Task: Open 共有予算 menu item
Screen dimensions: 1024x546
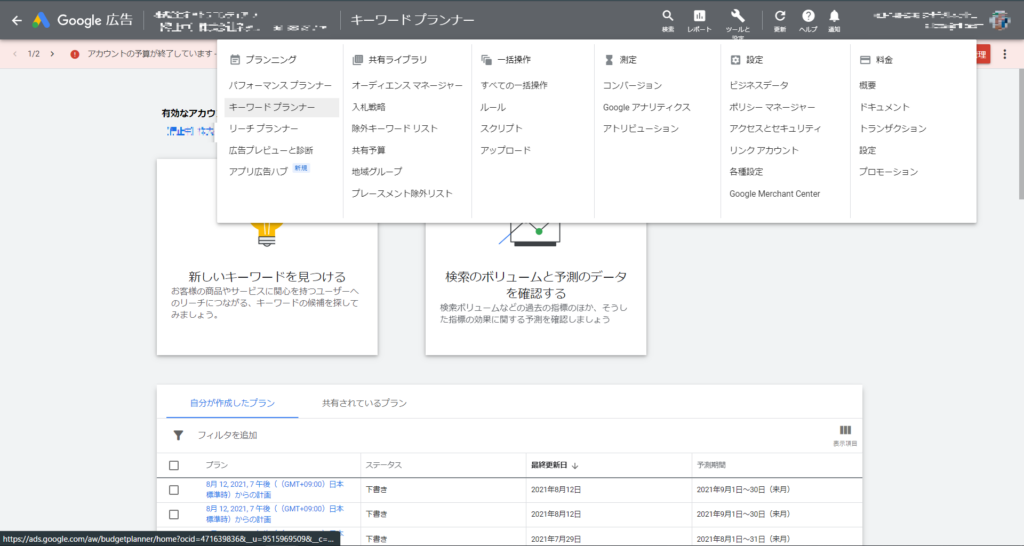Action: click(x=368, y=150)
